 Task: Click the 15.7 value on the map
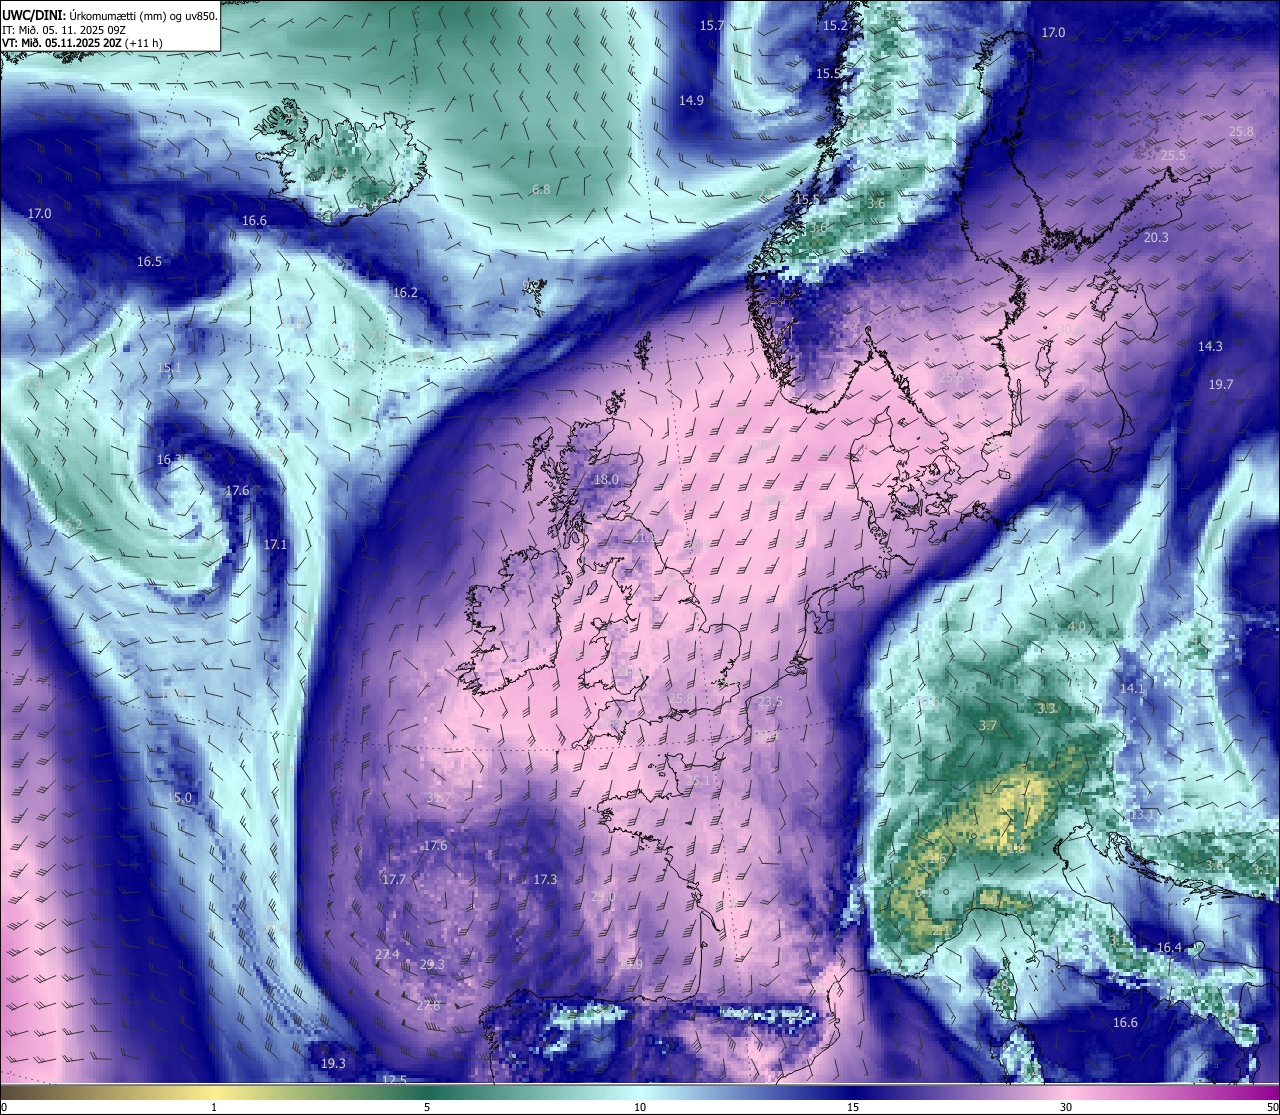tap(712, 25)
